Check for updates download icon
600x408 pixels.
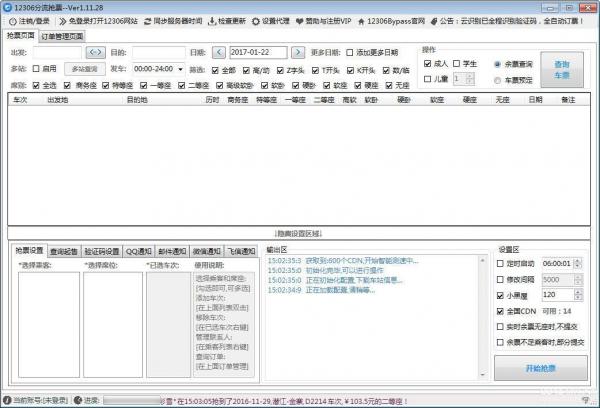click(x=212, y=21)
